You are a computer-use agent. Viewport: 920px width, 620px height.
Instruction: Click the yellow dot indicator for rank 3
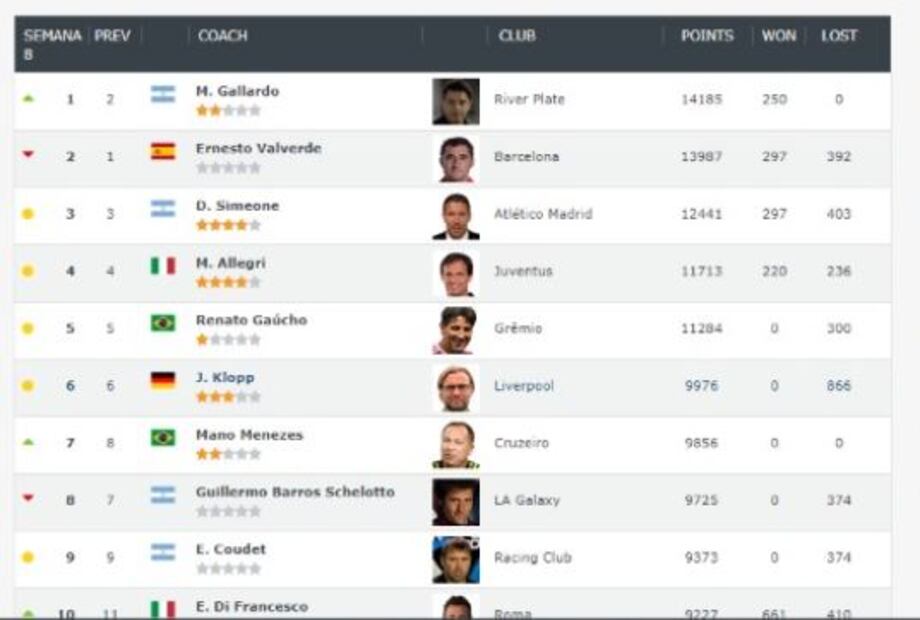click(28, 214)
